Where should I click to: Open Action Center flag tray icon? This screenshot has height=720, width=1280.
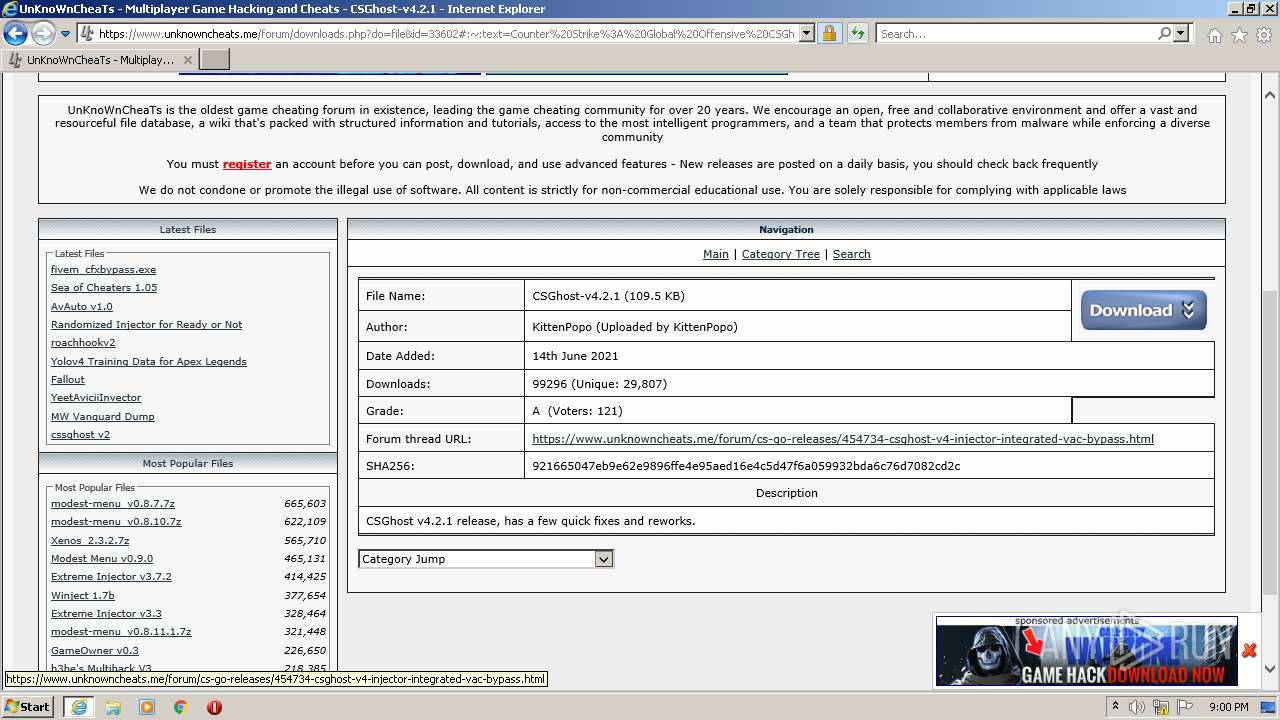[x=1185, y=707]
